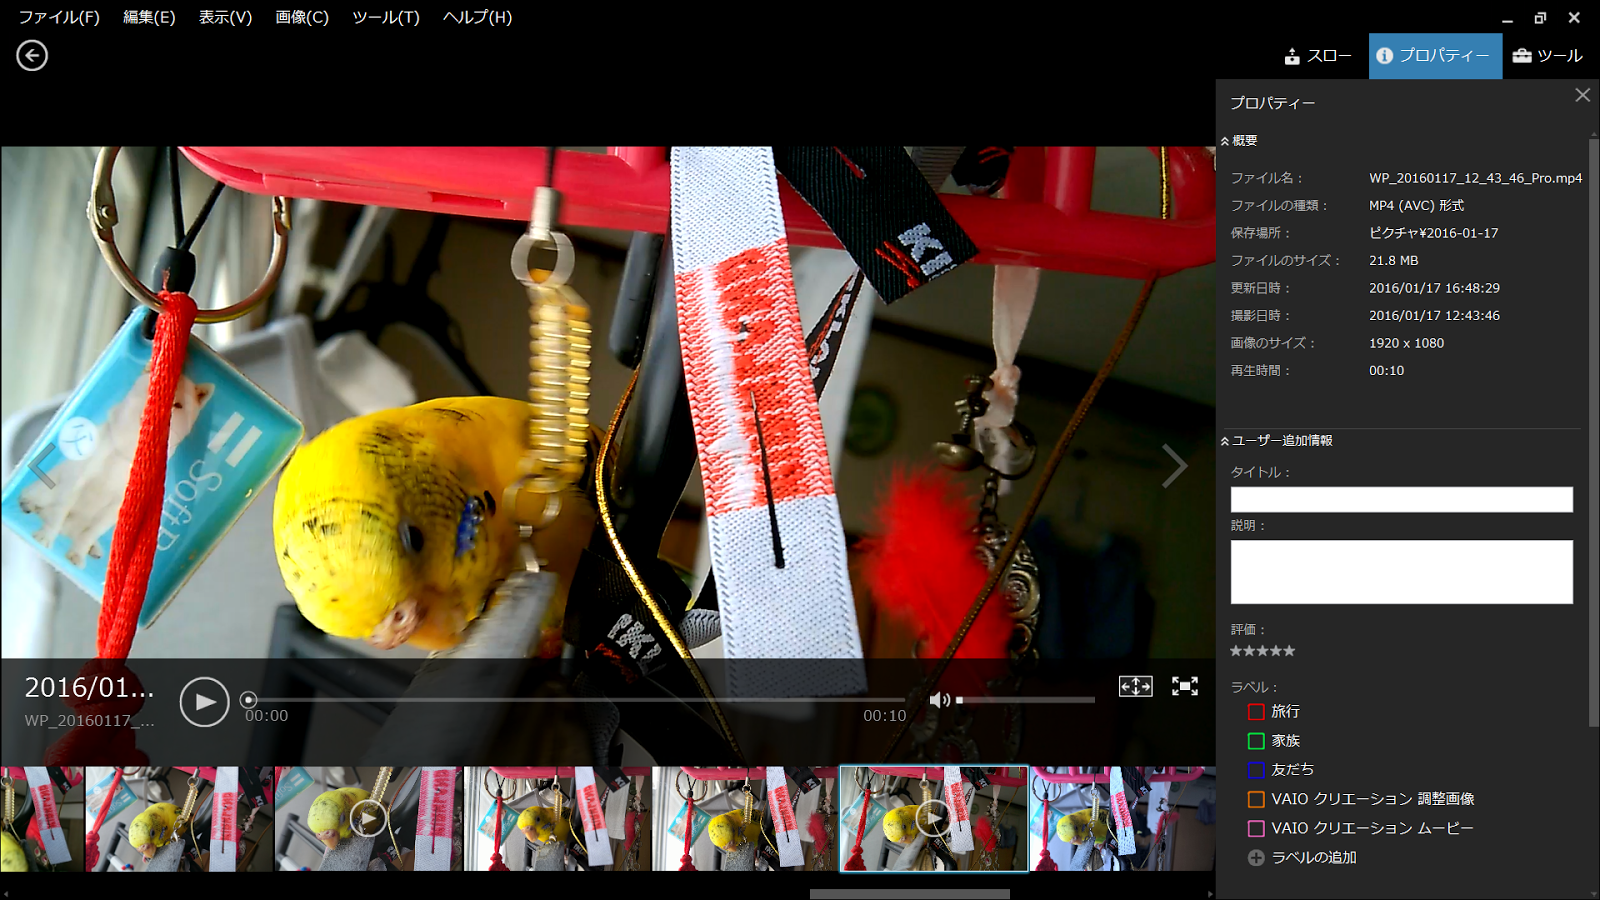The width and height of the screenshot is (1600, 900).
Task: Select the highlighted video thumbnail in filmstrip
Action: [x=934, y=819]
